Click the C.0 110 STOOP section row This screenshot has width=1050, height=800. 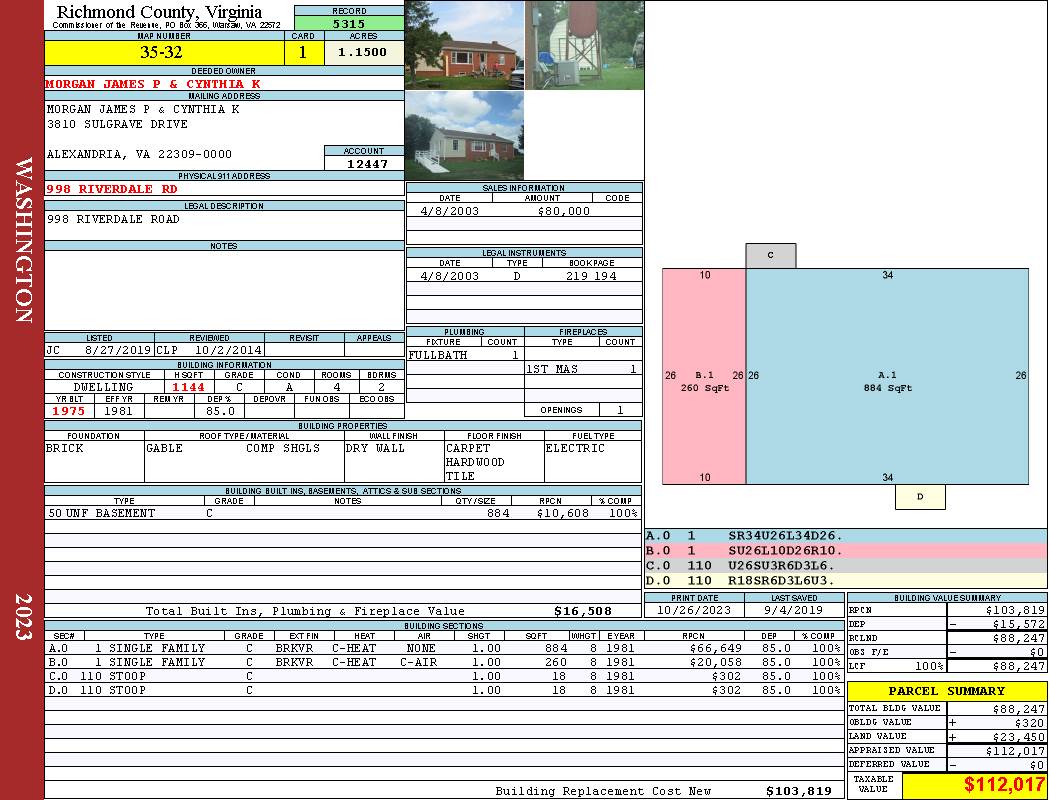coord(444,676)
